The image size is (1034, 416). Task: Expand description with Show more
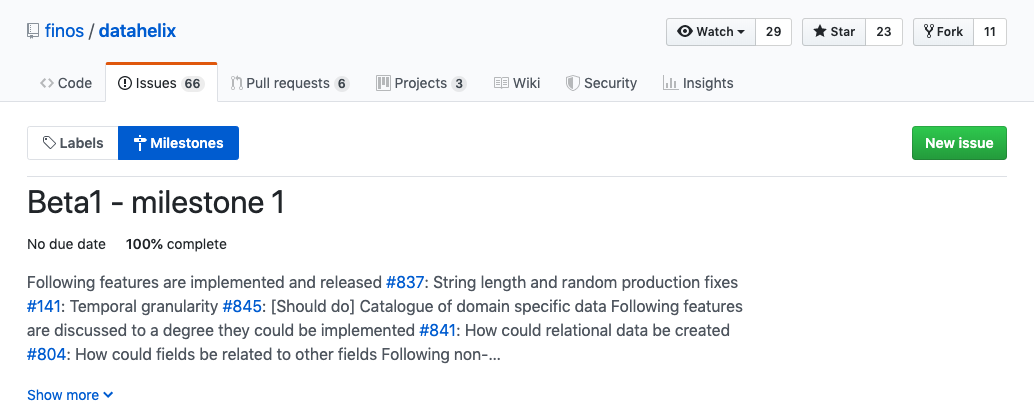[x=70, y=395]
